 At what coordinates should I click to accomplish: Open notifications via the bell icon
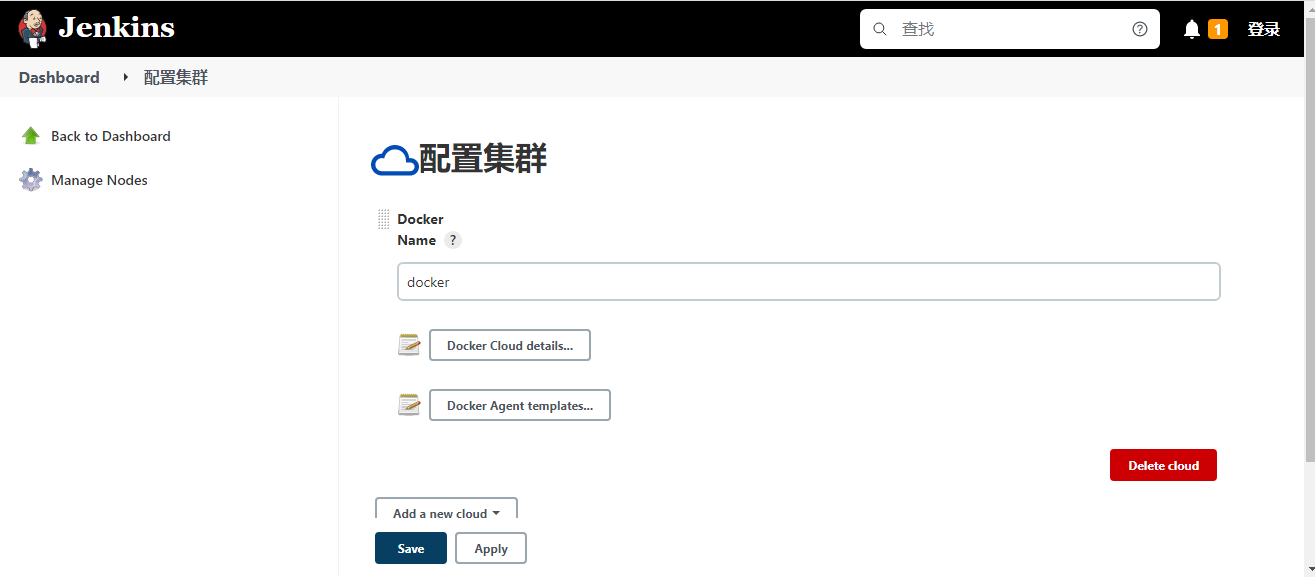pyautogui.click(x=1191, y=28)
